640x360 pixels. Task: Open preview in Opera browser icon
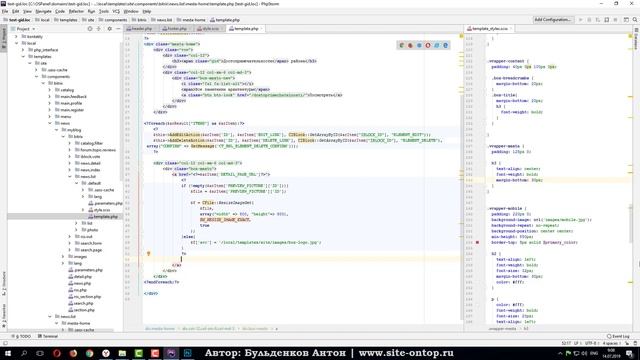(x=428, y=45)
